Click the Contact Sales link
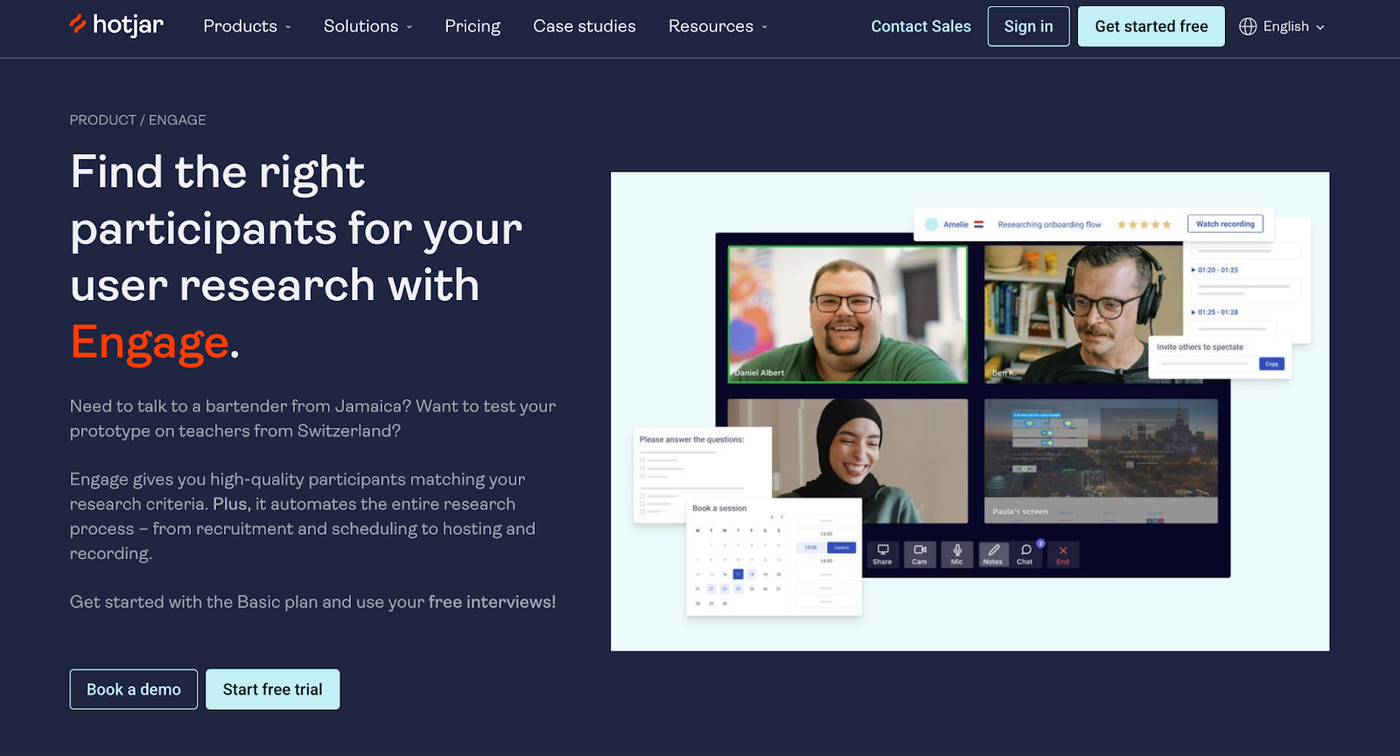 (921, 27)
